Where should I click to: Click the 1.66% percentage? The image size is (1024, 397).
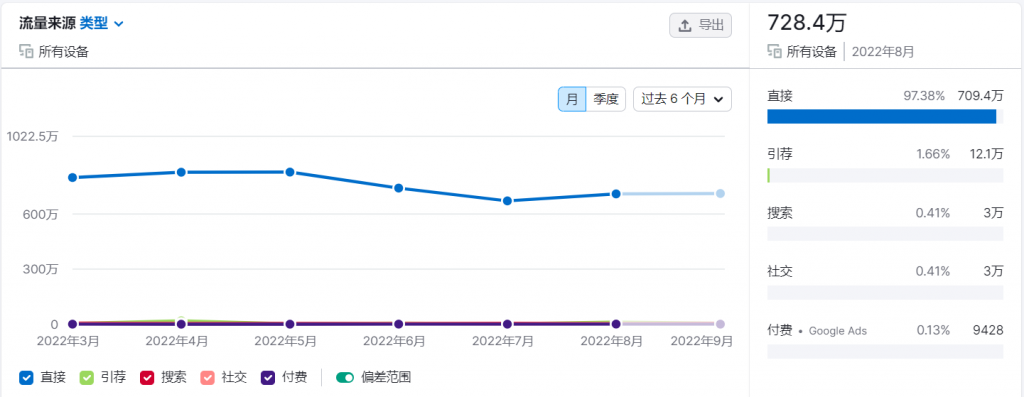933,154
